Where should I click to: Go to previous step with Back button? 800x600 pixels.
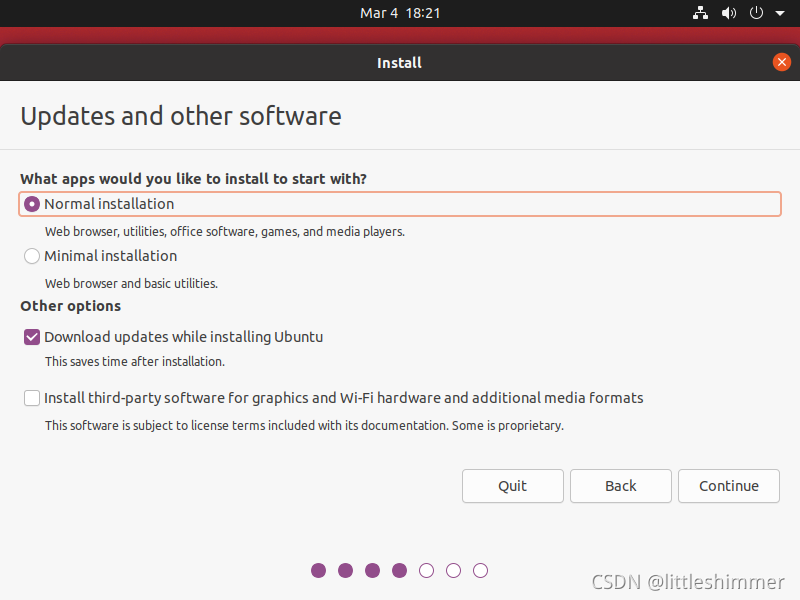pyautogui.click(x=621, y=486)
